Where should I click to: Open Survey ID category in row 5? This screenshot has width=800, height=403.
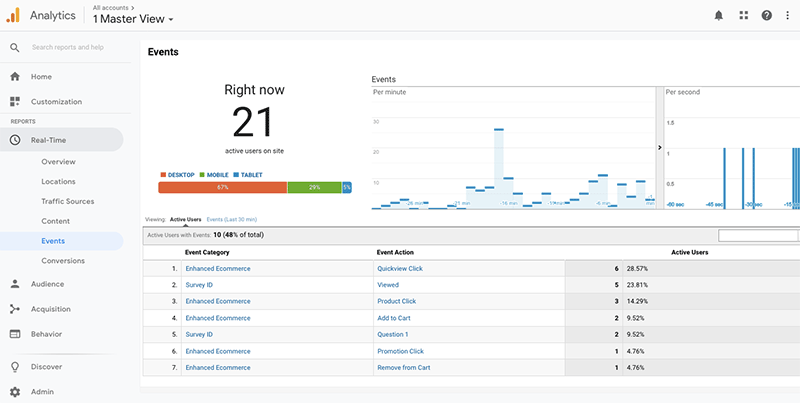click(199, 335)
